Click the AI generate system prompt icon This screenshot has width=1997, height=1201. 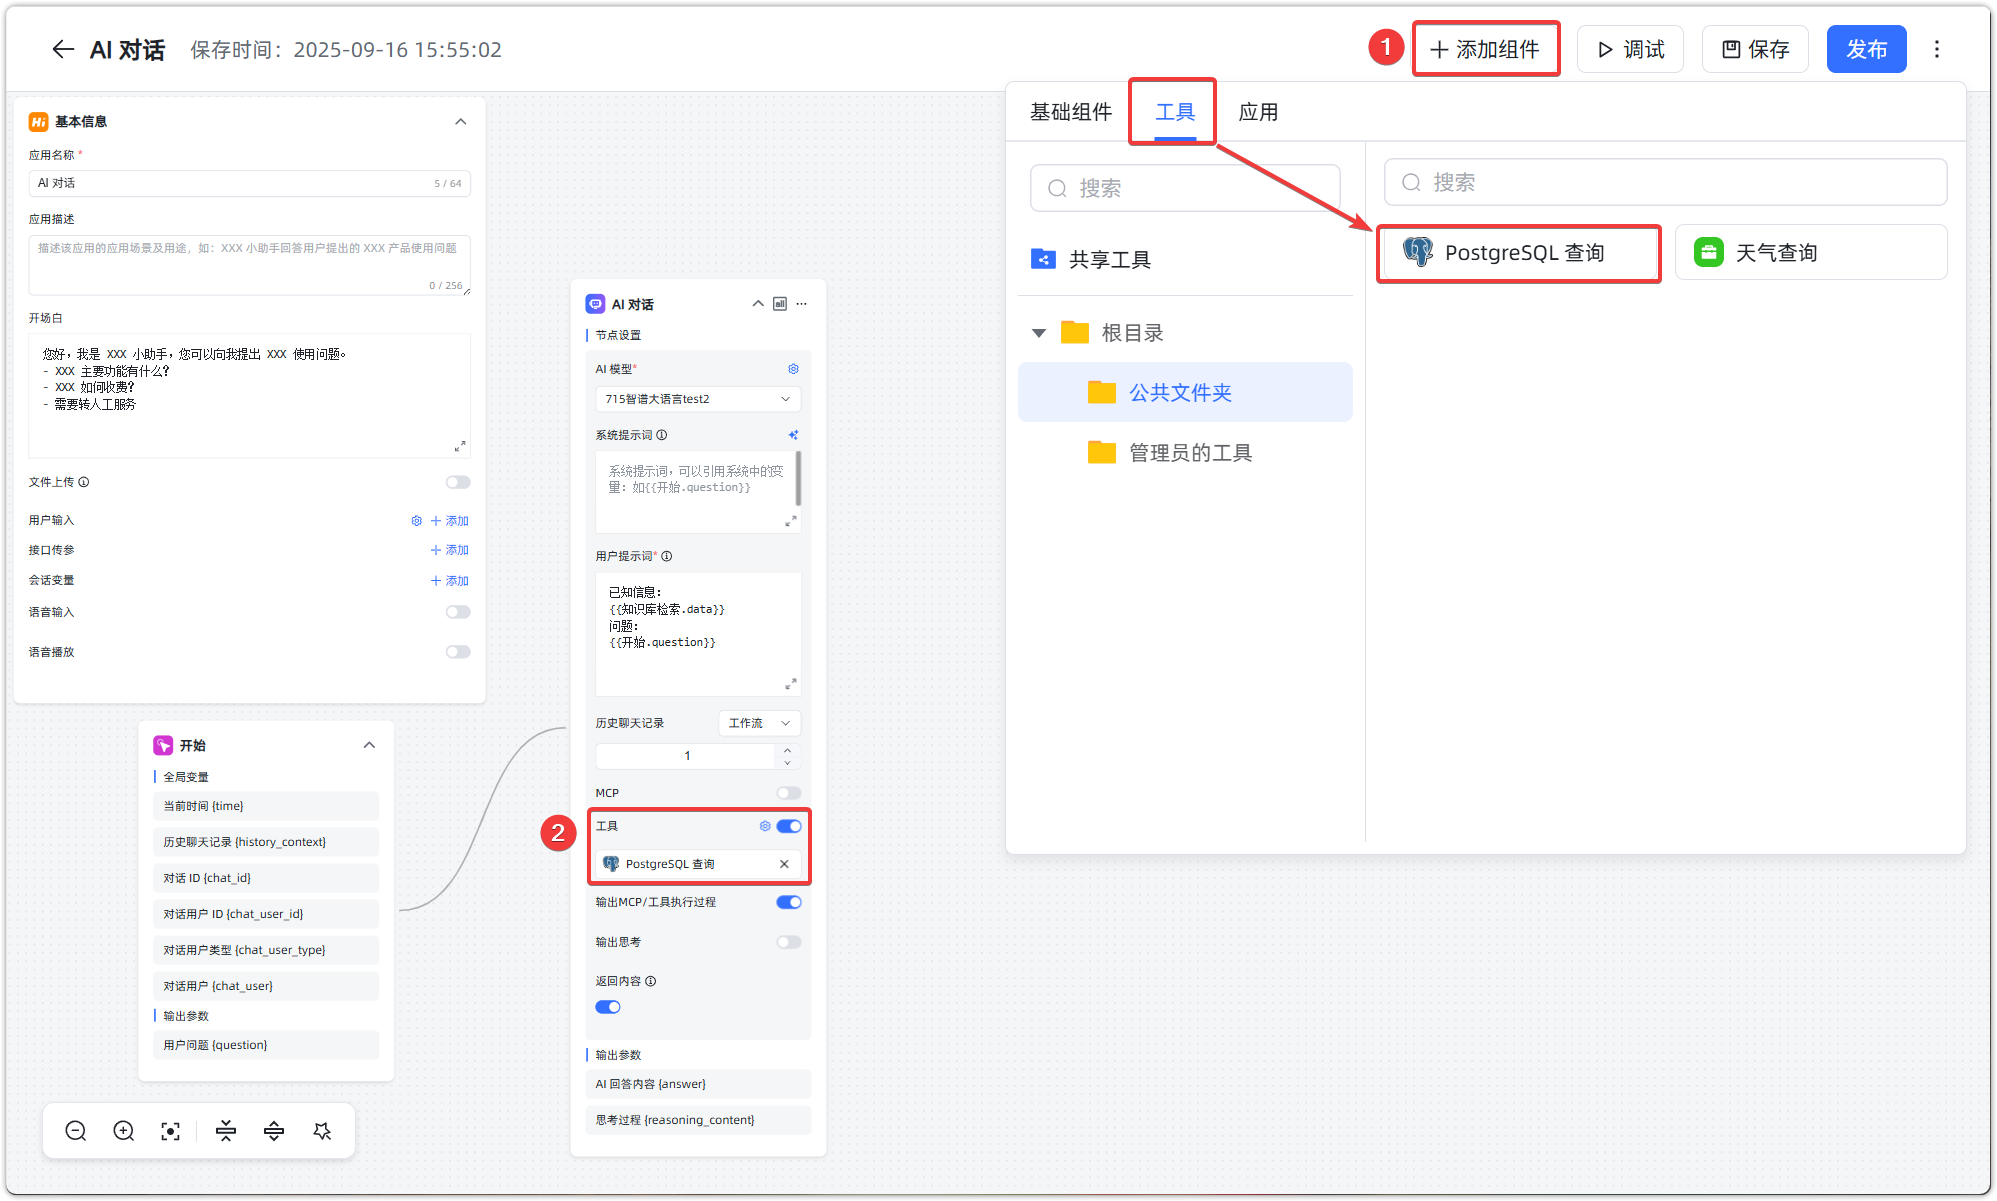tap(793, 435)
